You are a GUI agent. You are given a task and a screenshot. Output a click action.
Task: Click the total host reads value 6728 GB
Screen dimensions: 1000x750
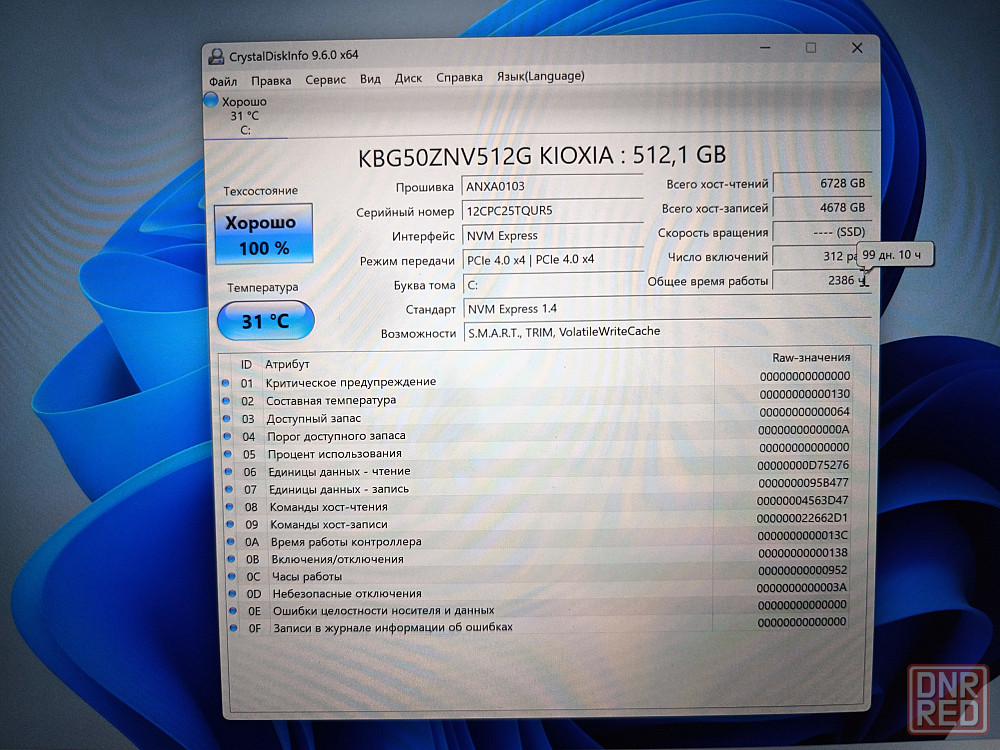821,183
